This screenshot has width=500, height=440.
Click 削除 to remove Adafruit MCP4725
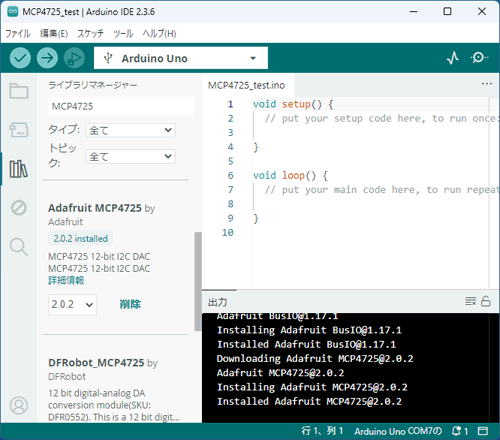(130, 304)
